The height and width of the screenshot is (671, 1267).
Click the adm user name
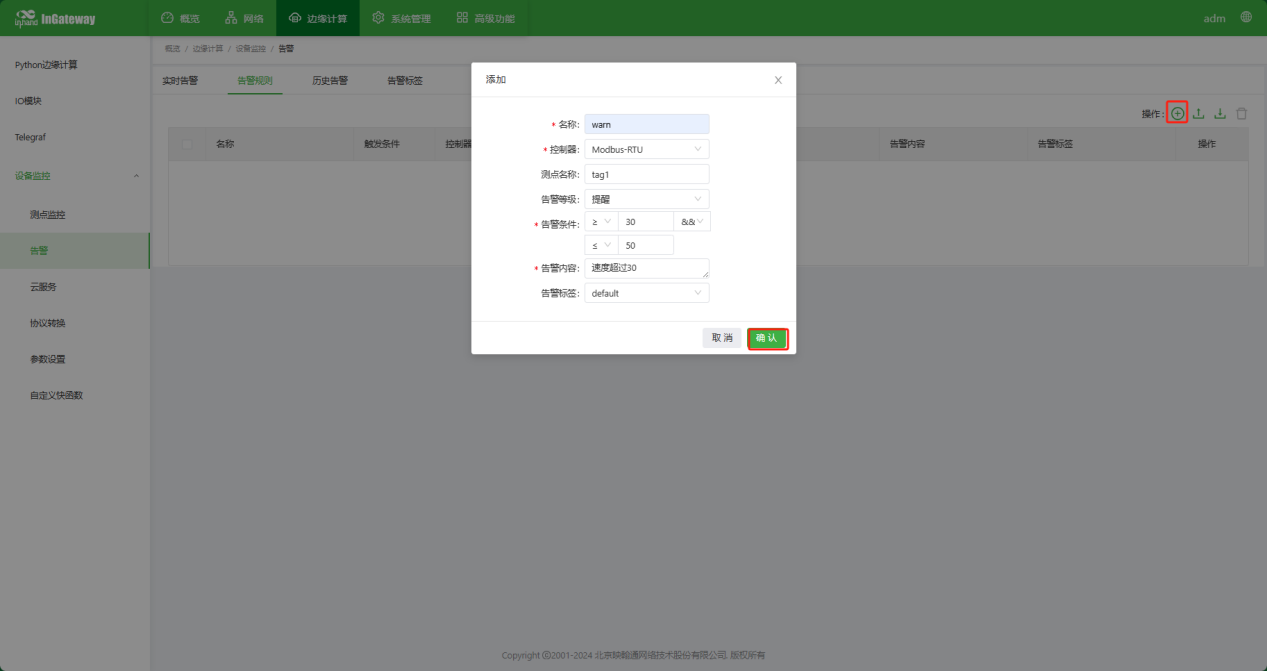[x=1214, y=18]
